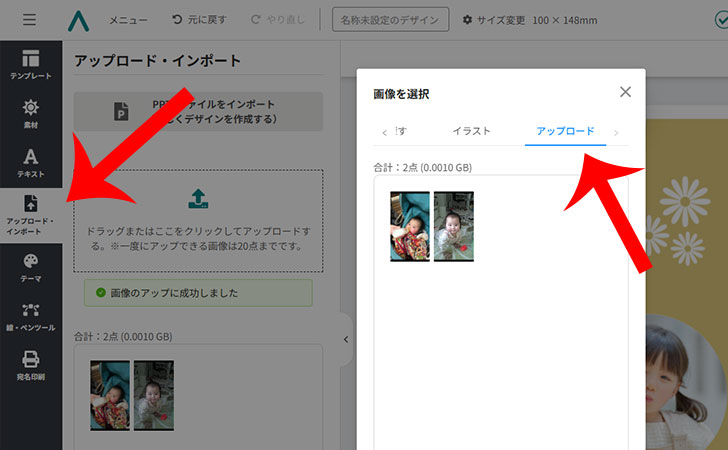Screen dimensions: 728x450
Task: Click メニュー in the top bar
Action: pyautogui.click(x=128, y=20)
